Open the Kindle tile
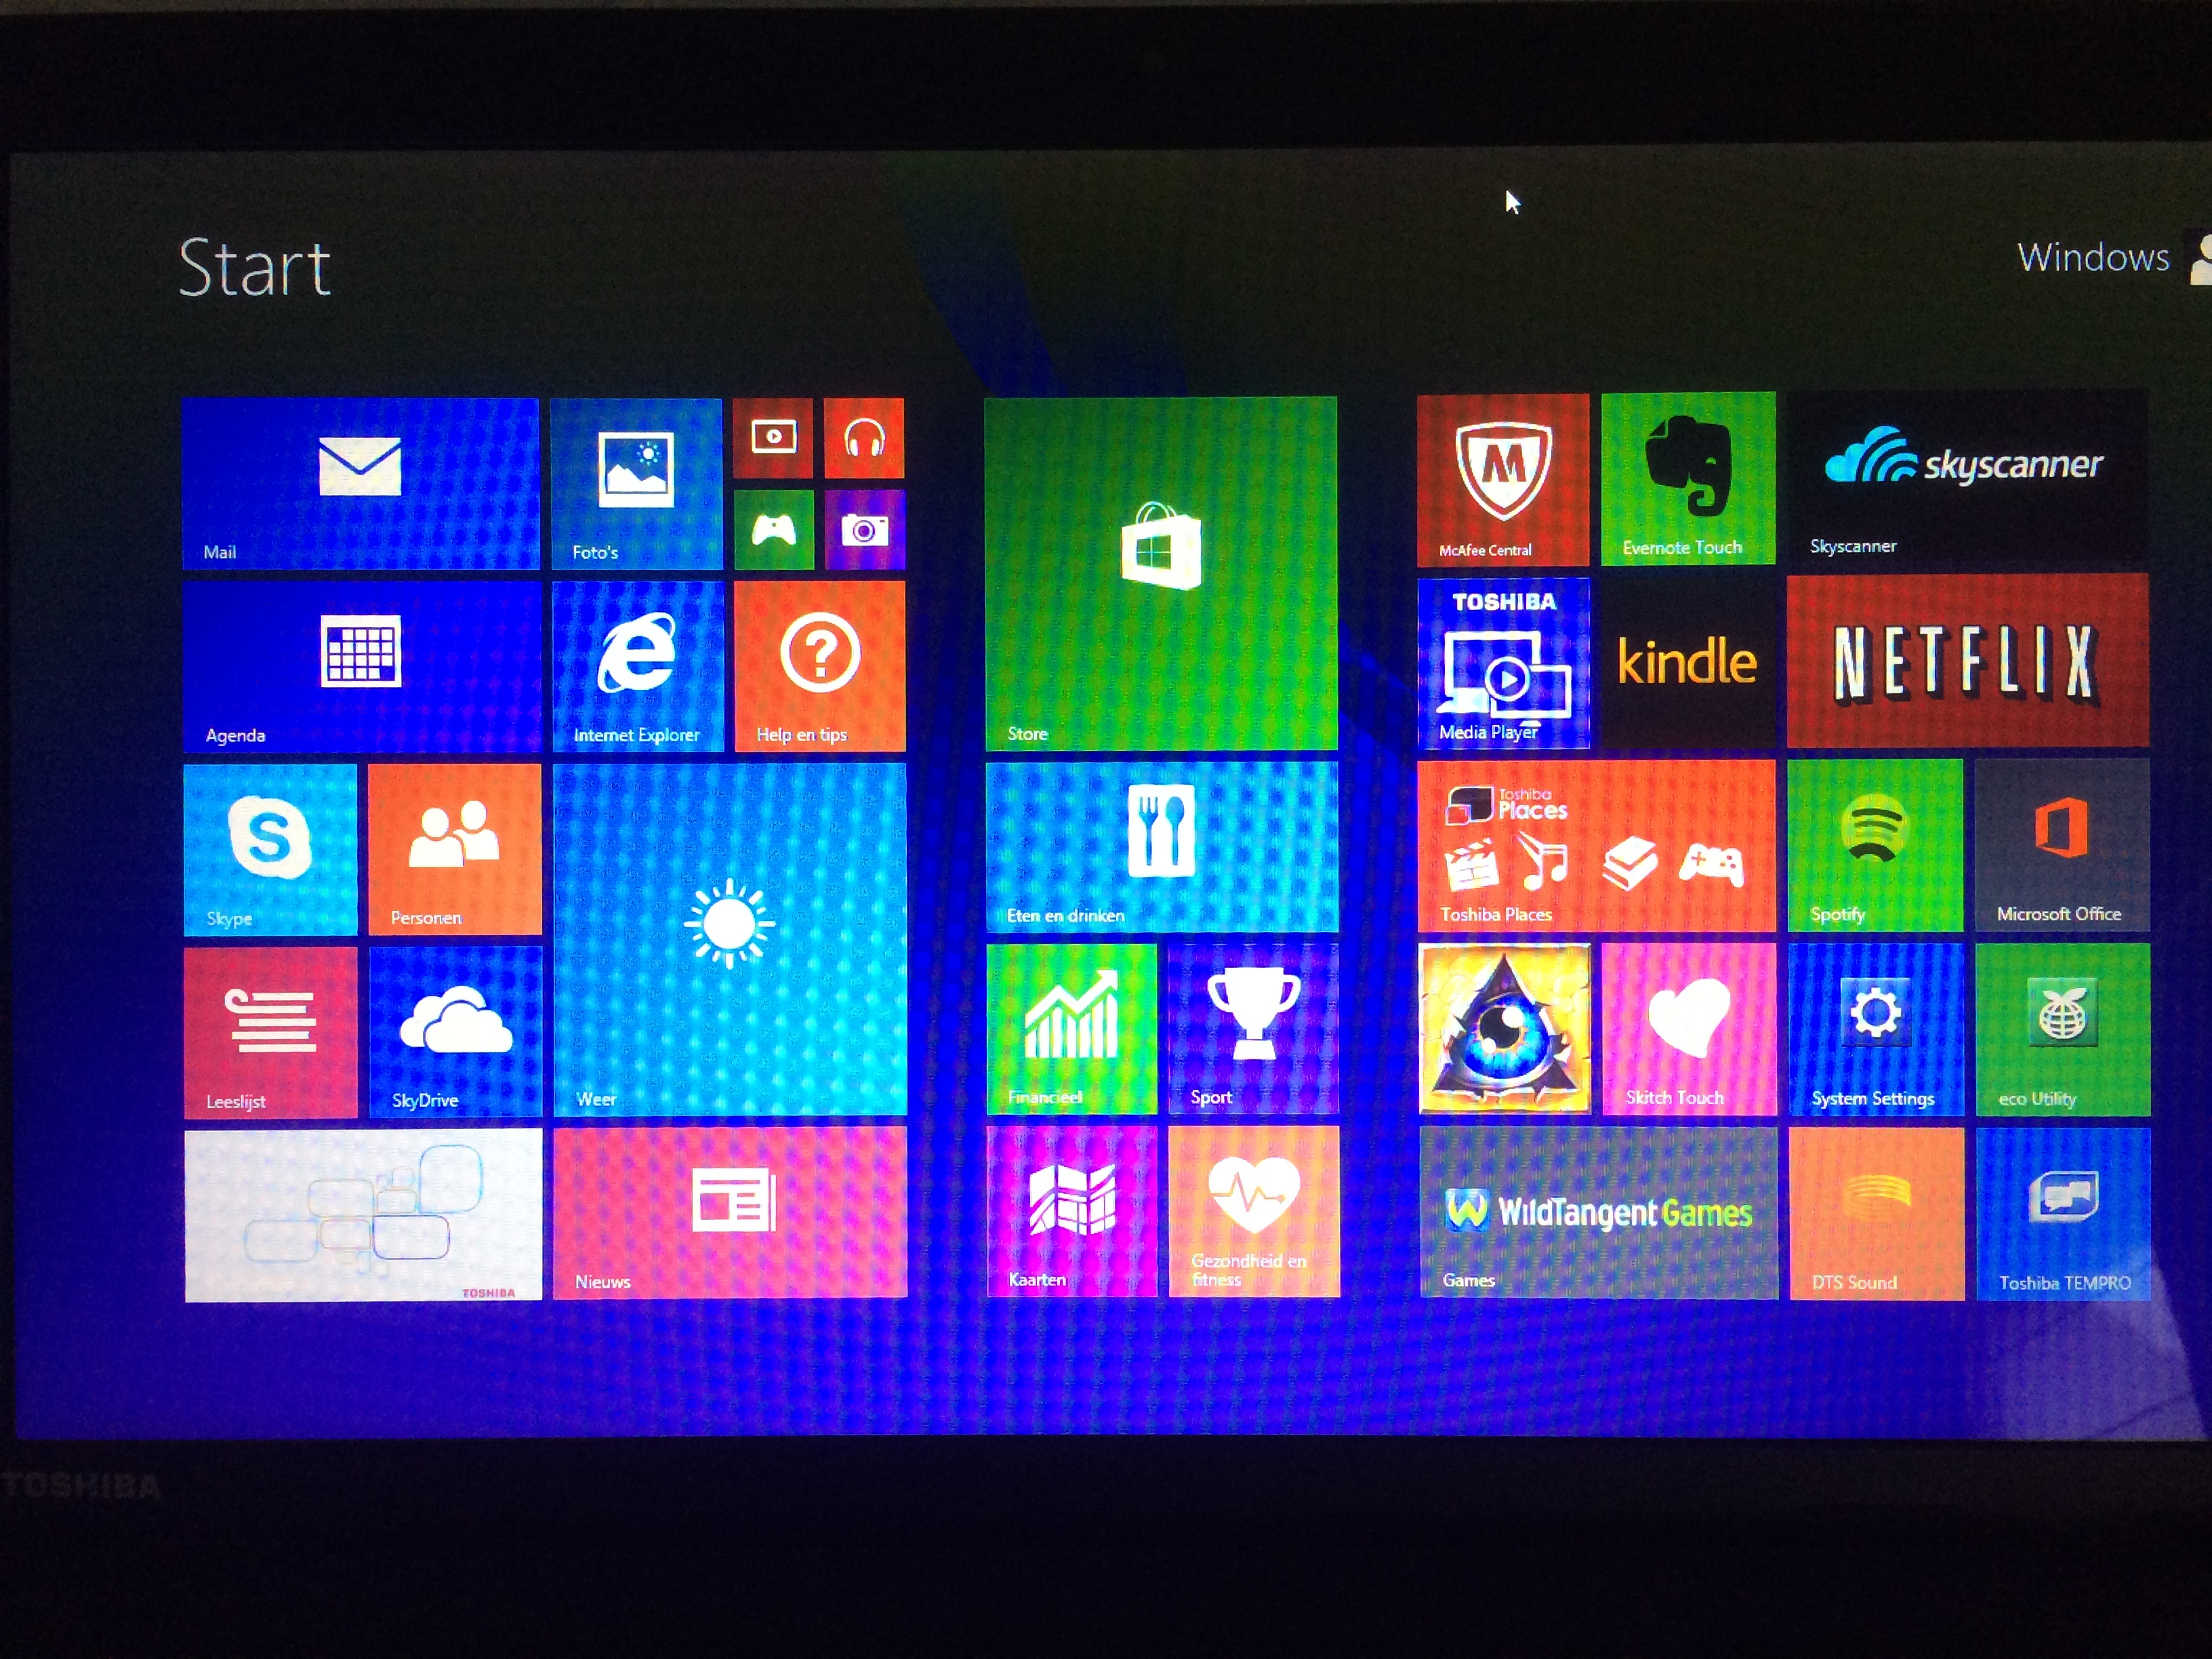Screen dimensions: 2212x1659 [x=1688, y=662]
